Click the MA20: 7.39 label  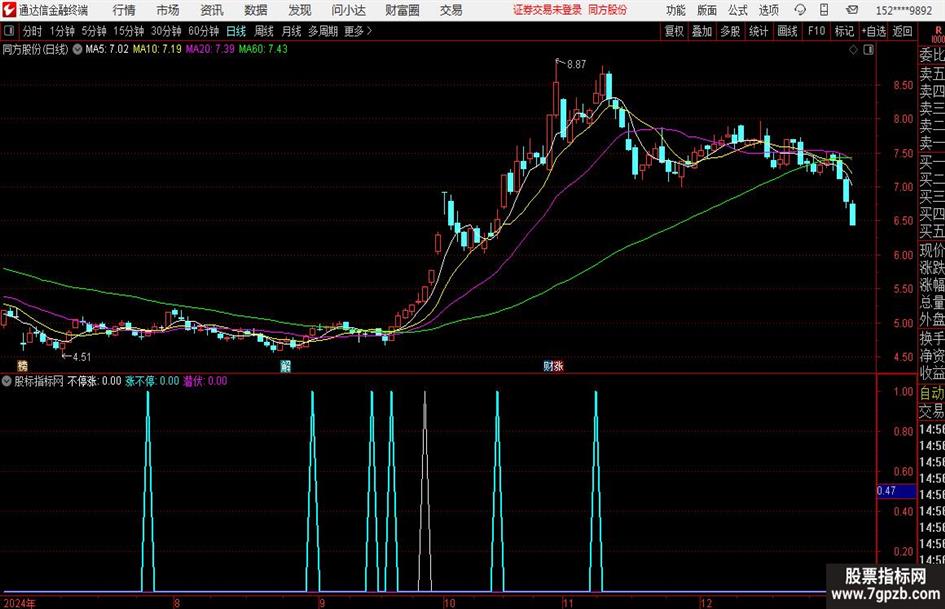(x=210, y=49)
